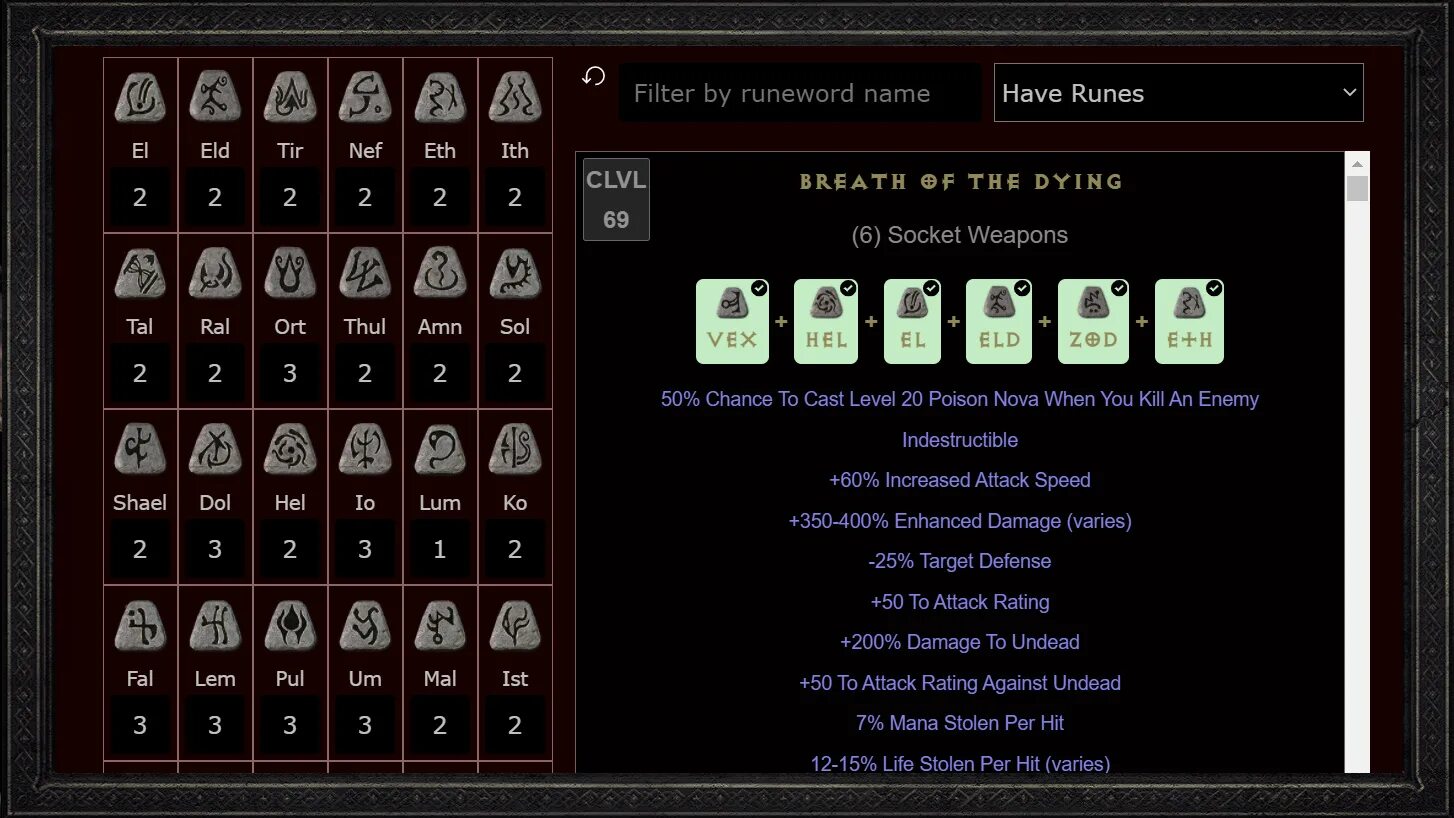Pick the Nef rune stone

[365, 98]
